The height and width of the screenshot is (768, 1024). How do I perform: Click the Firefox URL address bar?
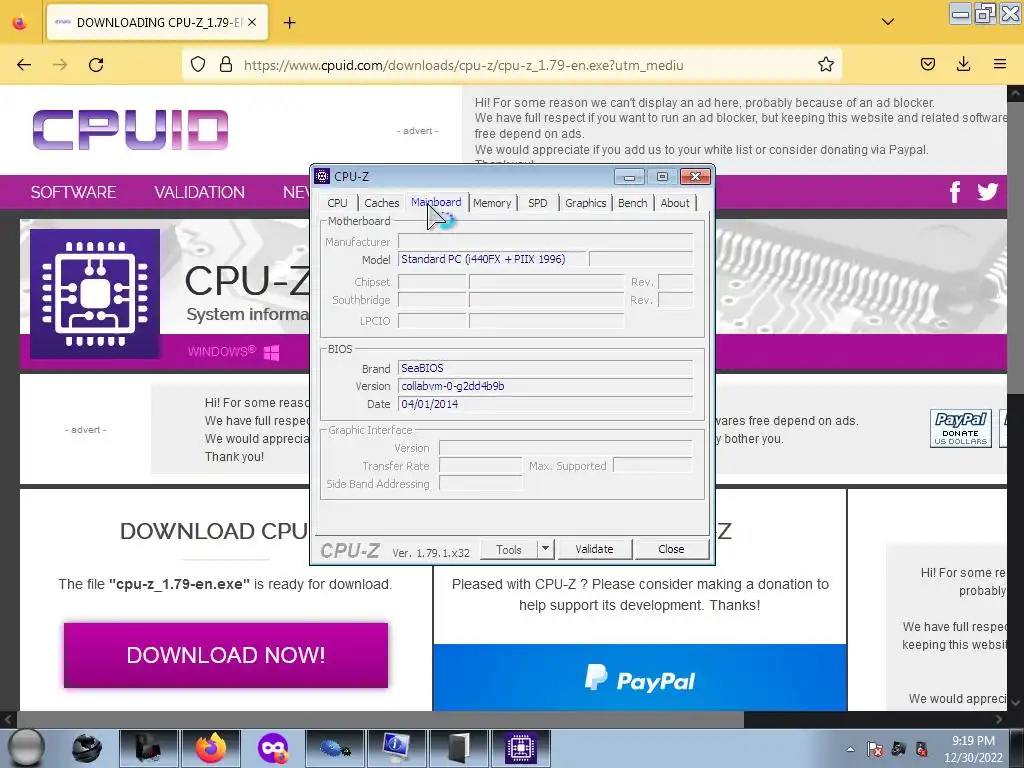coord(511,65)
